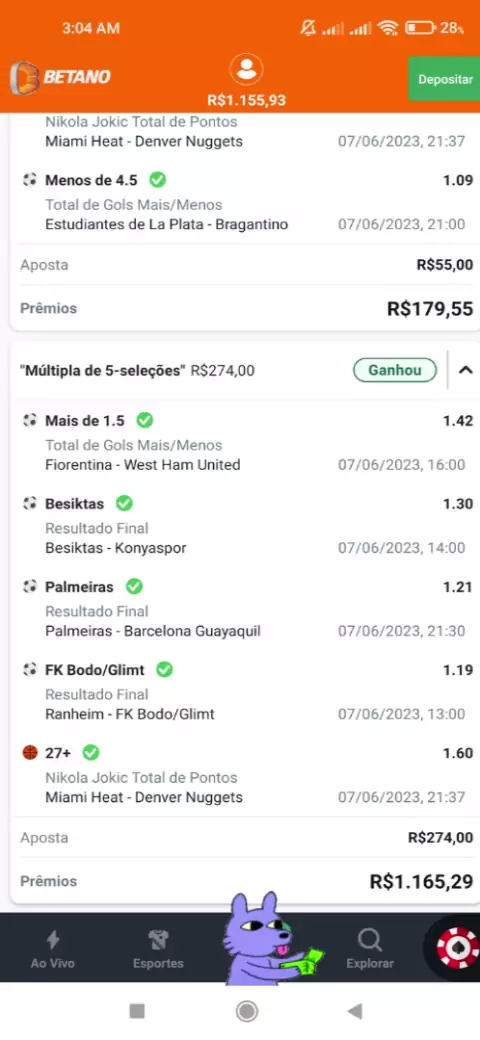Tap the basketball icon beside 27+
This screenshot has height=1040, width=480.
30,753
